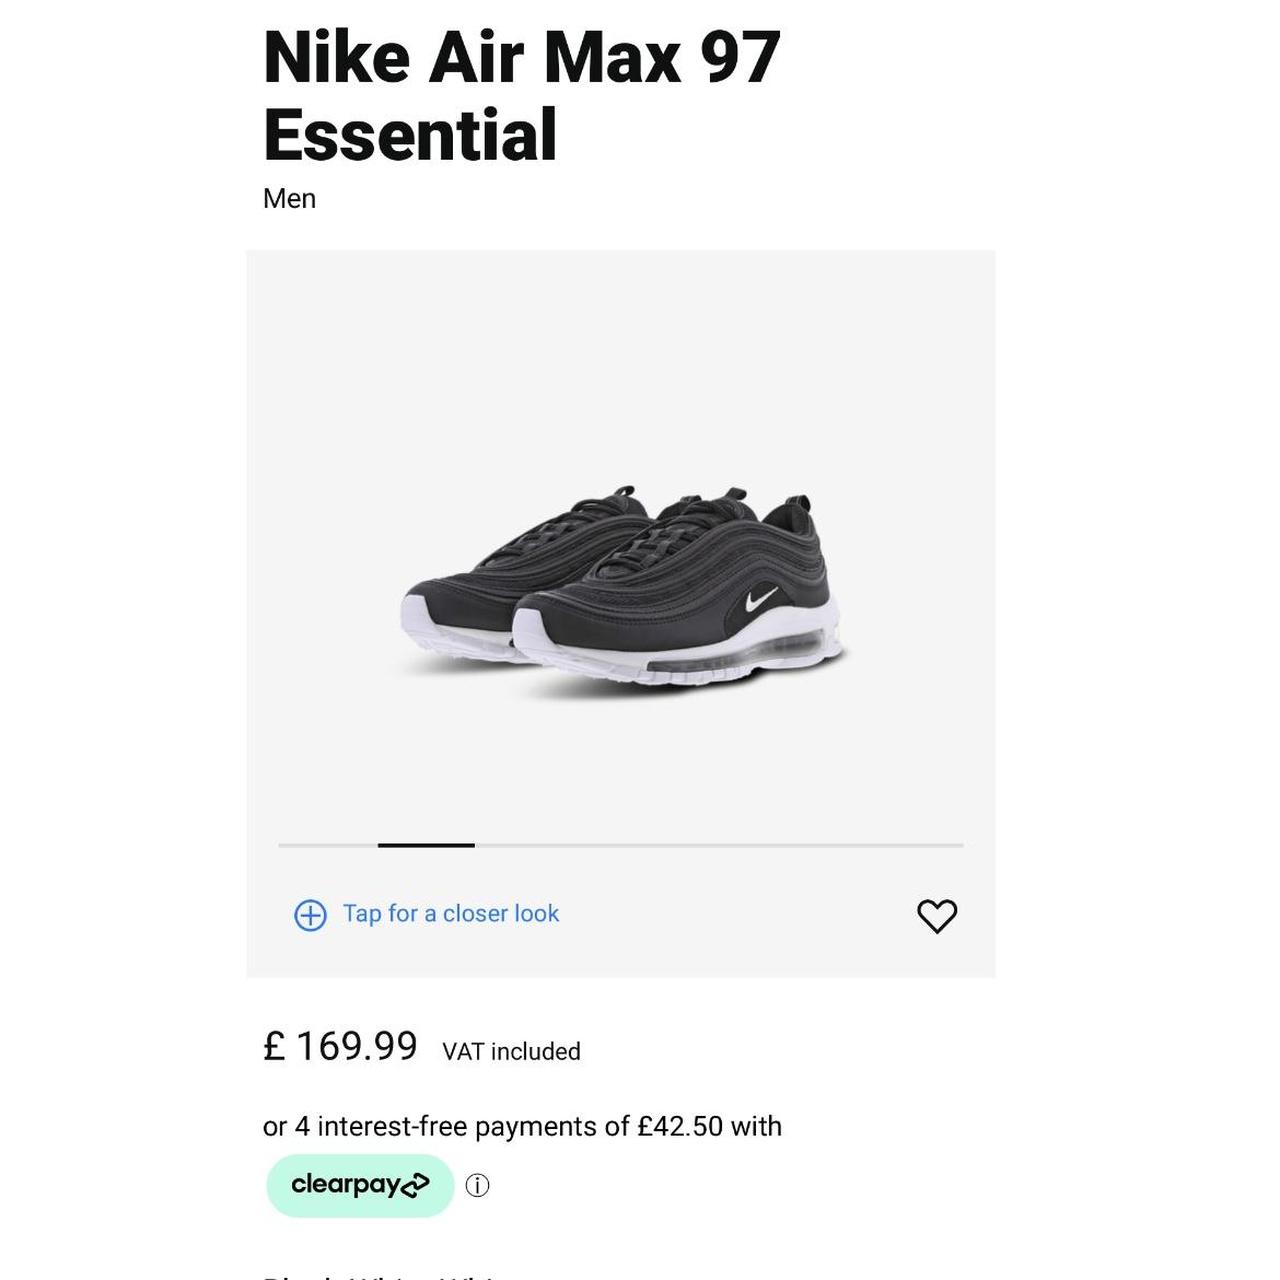Click the Clearpay arrows symbol in logo
1280x1280 pixels.
click(414, 1186)
